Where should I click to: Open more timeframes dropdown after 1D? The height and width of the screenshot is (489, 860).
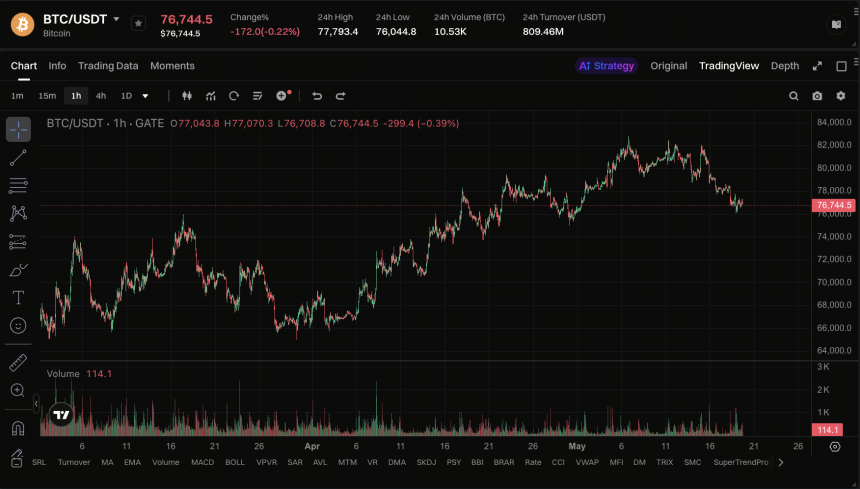145,96
